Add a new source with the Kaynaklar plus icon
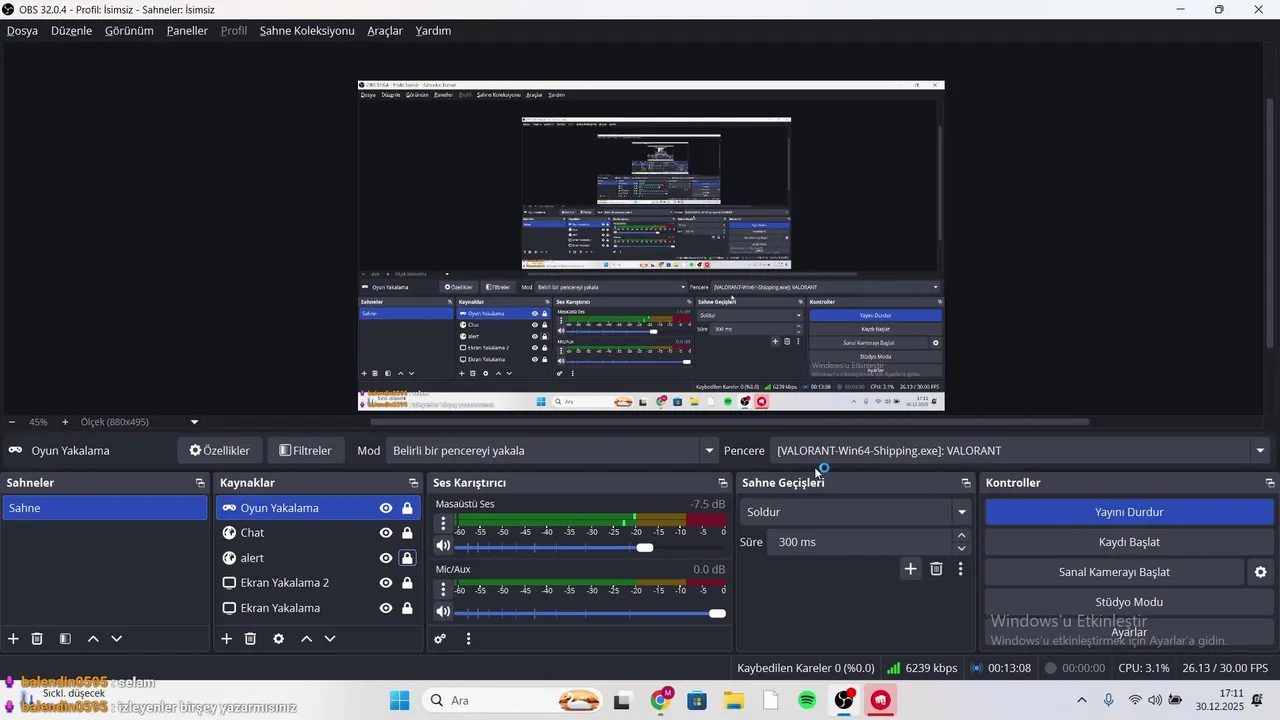The image size is (1280, 720). click(226, 639)
